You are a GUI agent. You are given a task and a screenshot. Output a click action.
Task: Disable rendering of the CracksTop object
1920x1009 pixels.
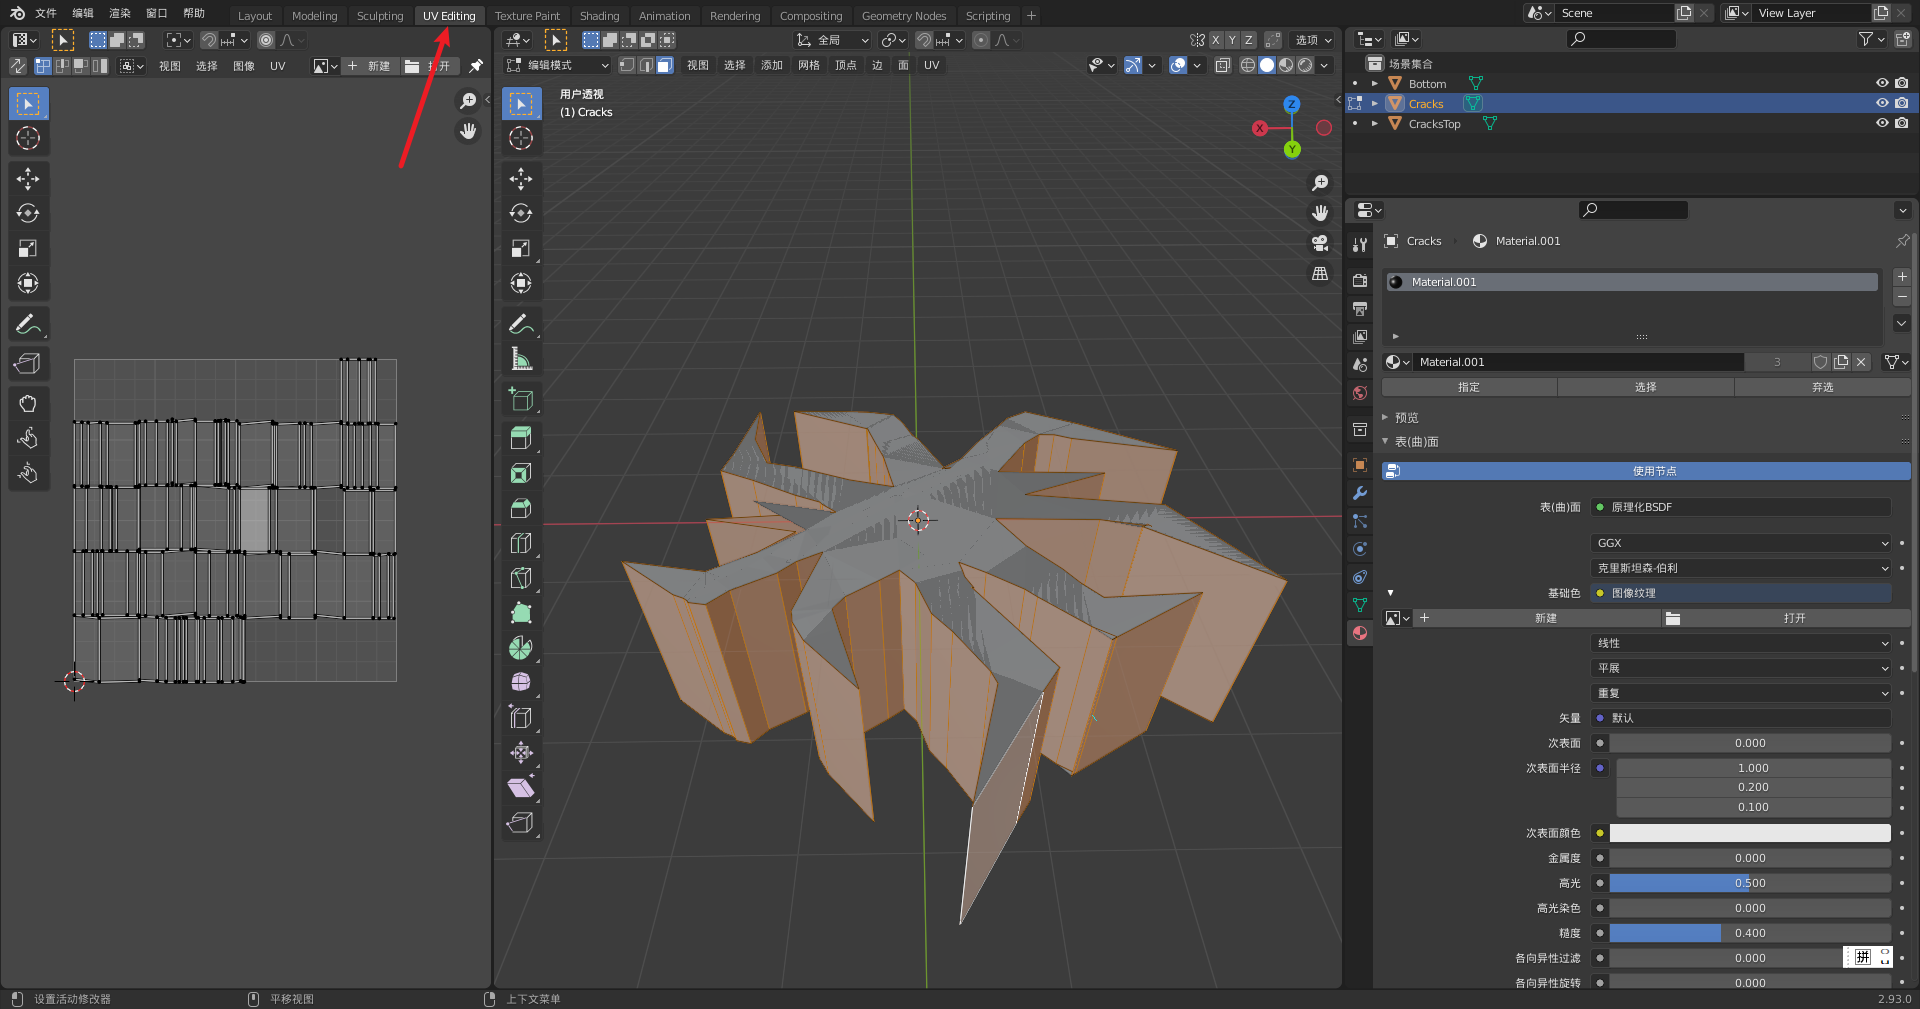(1902, 124)
